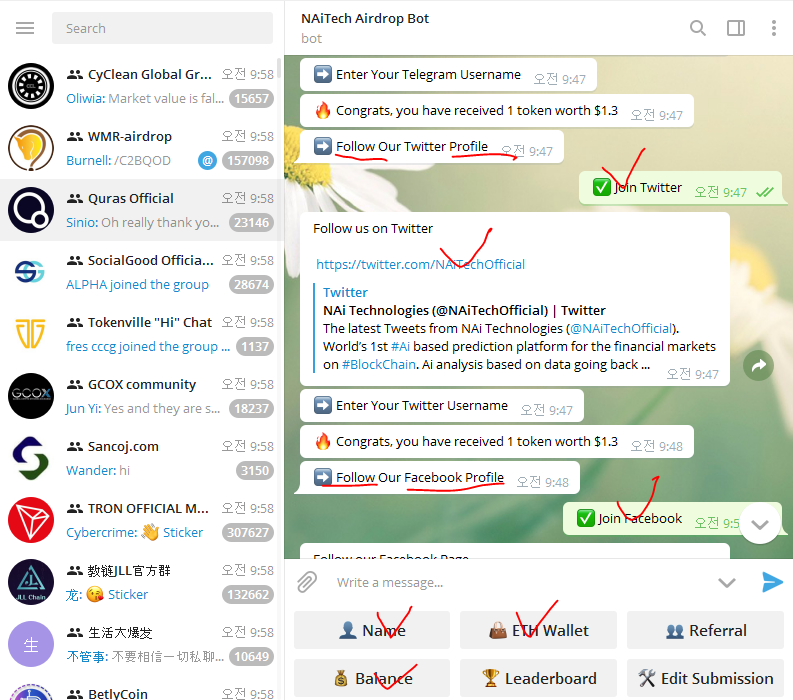Open the JLL Chain group avatar
Screen dimensions: 793x700
coord(31,582)
